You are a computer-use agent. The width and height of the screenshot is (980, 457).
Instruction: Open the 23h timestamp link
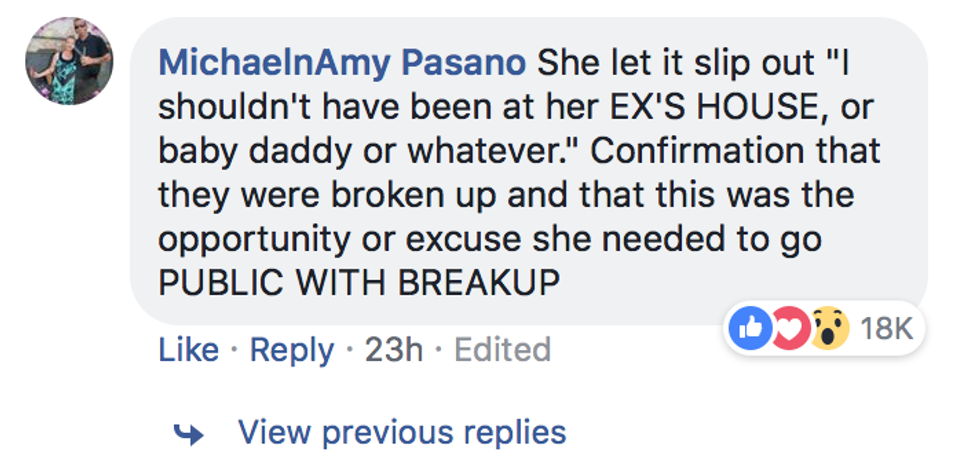pos(393,349)
